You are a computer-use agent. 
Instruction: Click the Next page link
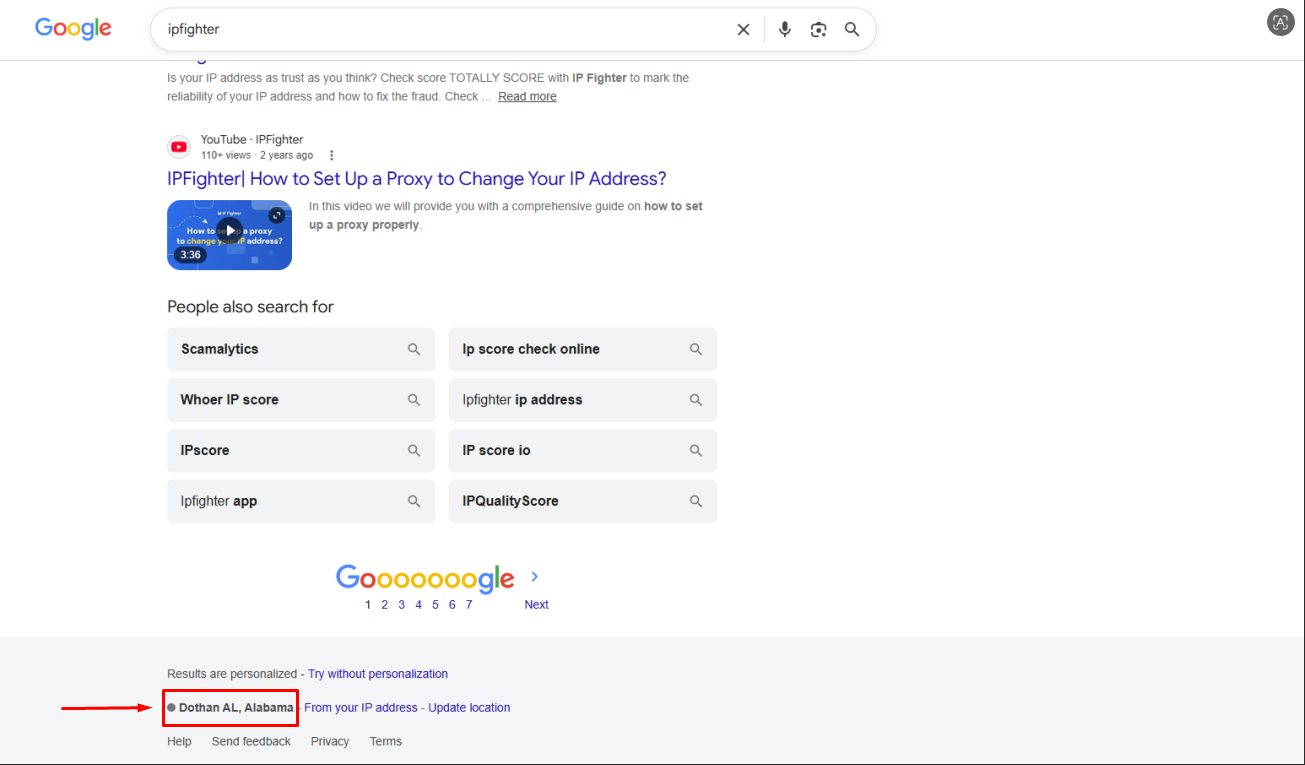pos(536,605)
